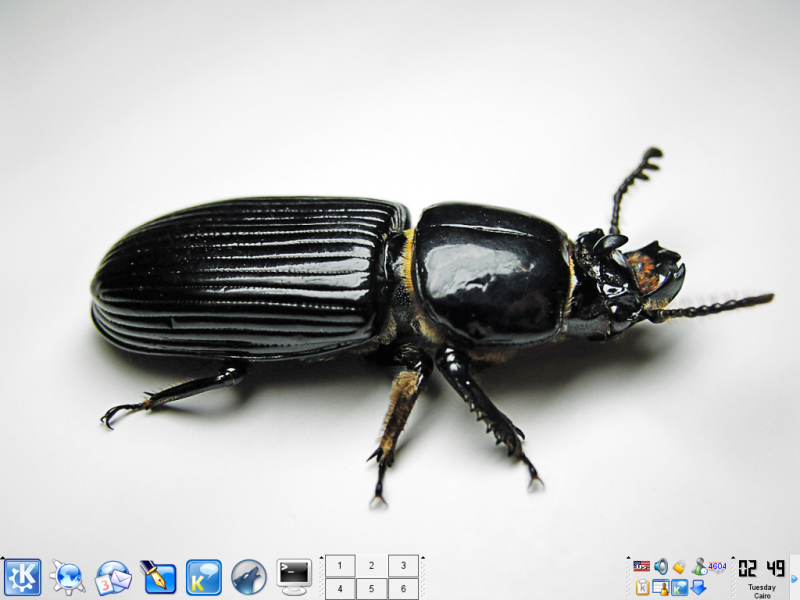Screen dimensions: 800x600
Task: Expand the system tray arrow triangle
Action: click(629, 558)
